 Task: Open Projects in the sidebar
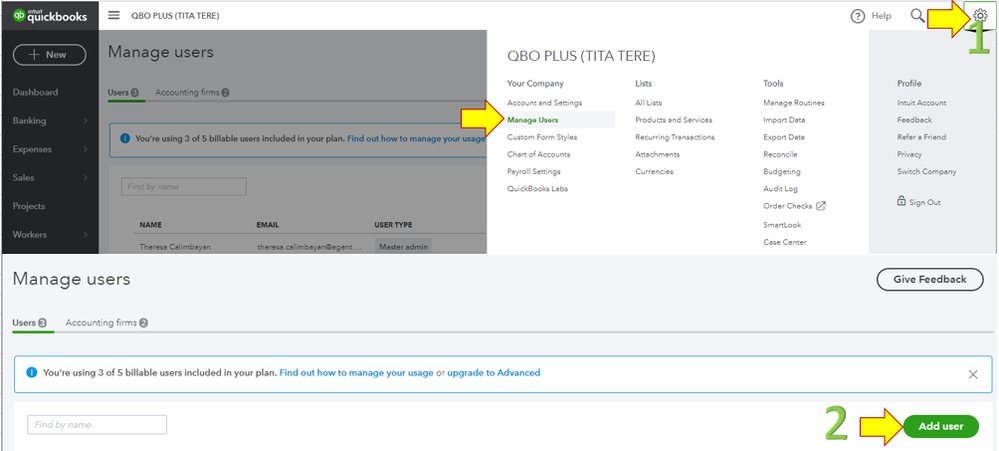point(29,206)
